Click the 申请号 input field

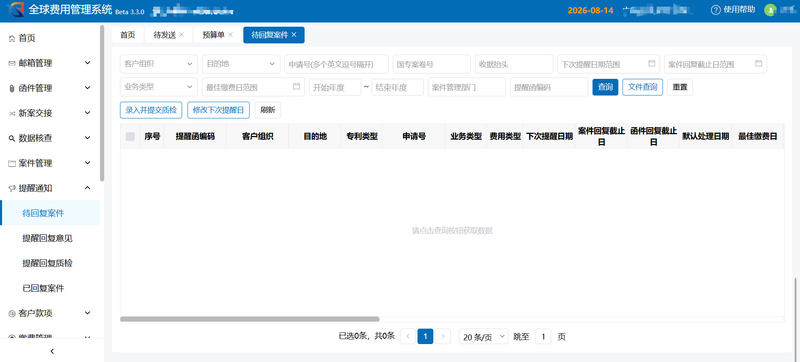pos(336,64)
